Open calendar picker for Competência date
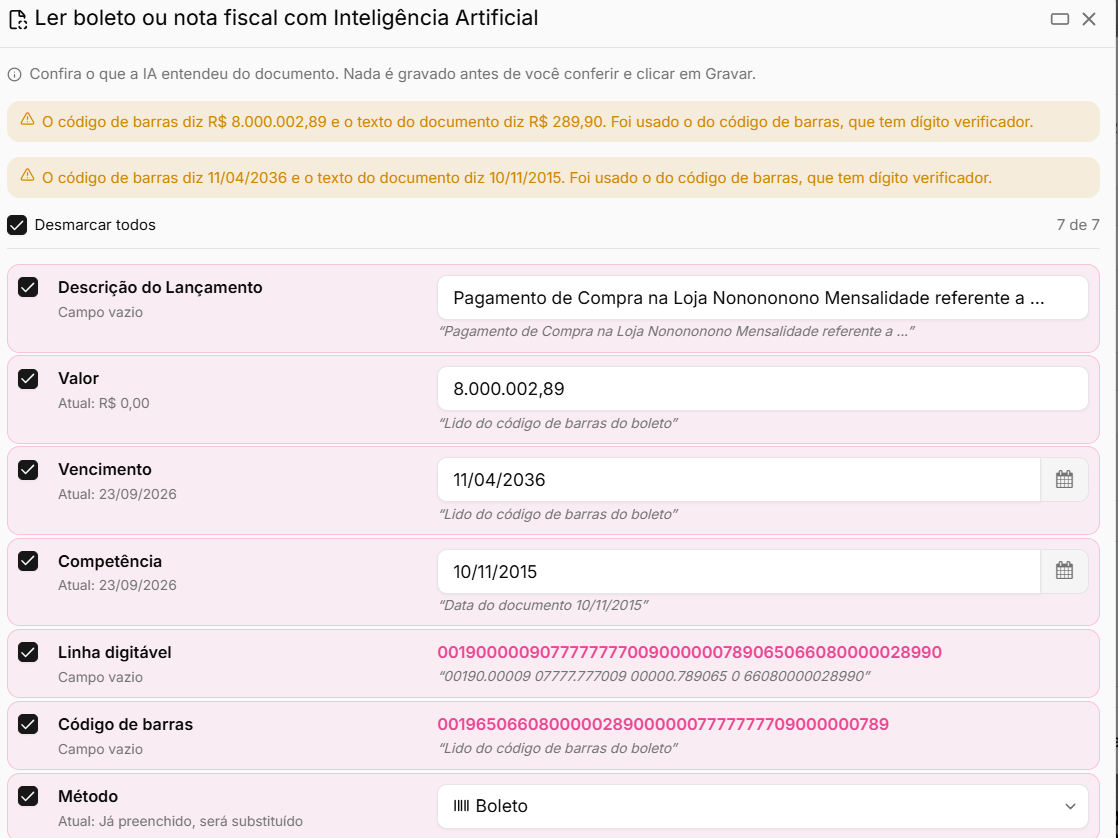Viewport: 1118px width, 838px height. tap(1064, 571)
